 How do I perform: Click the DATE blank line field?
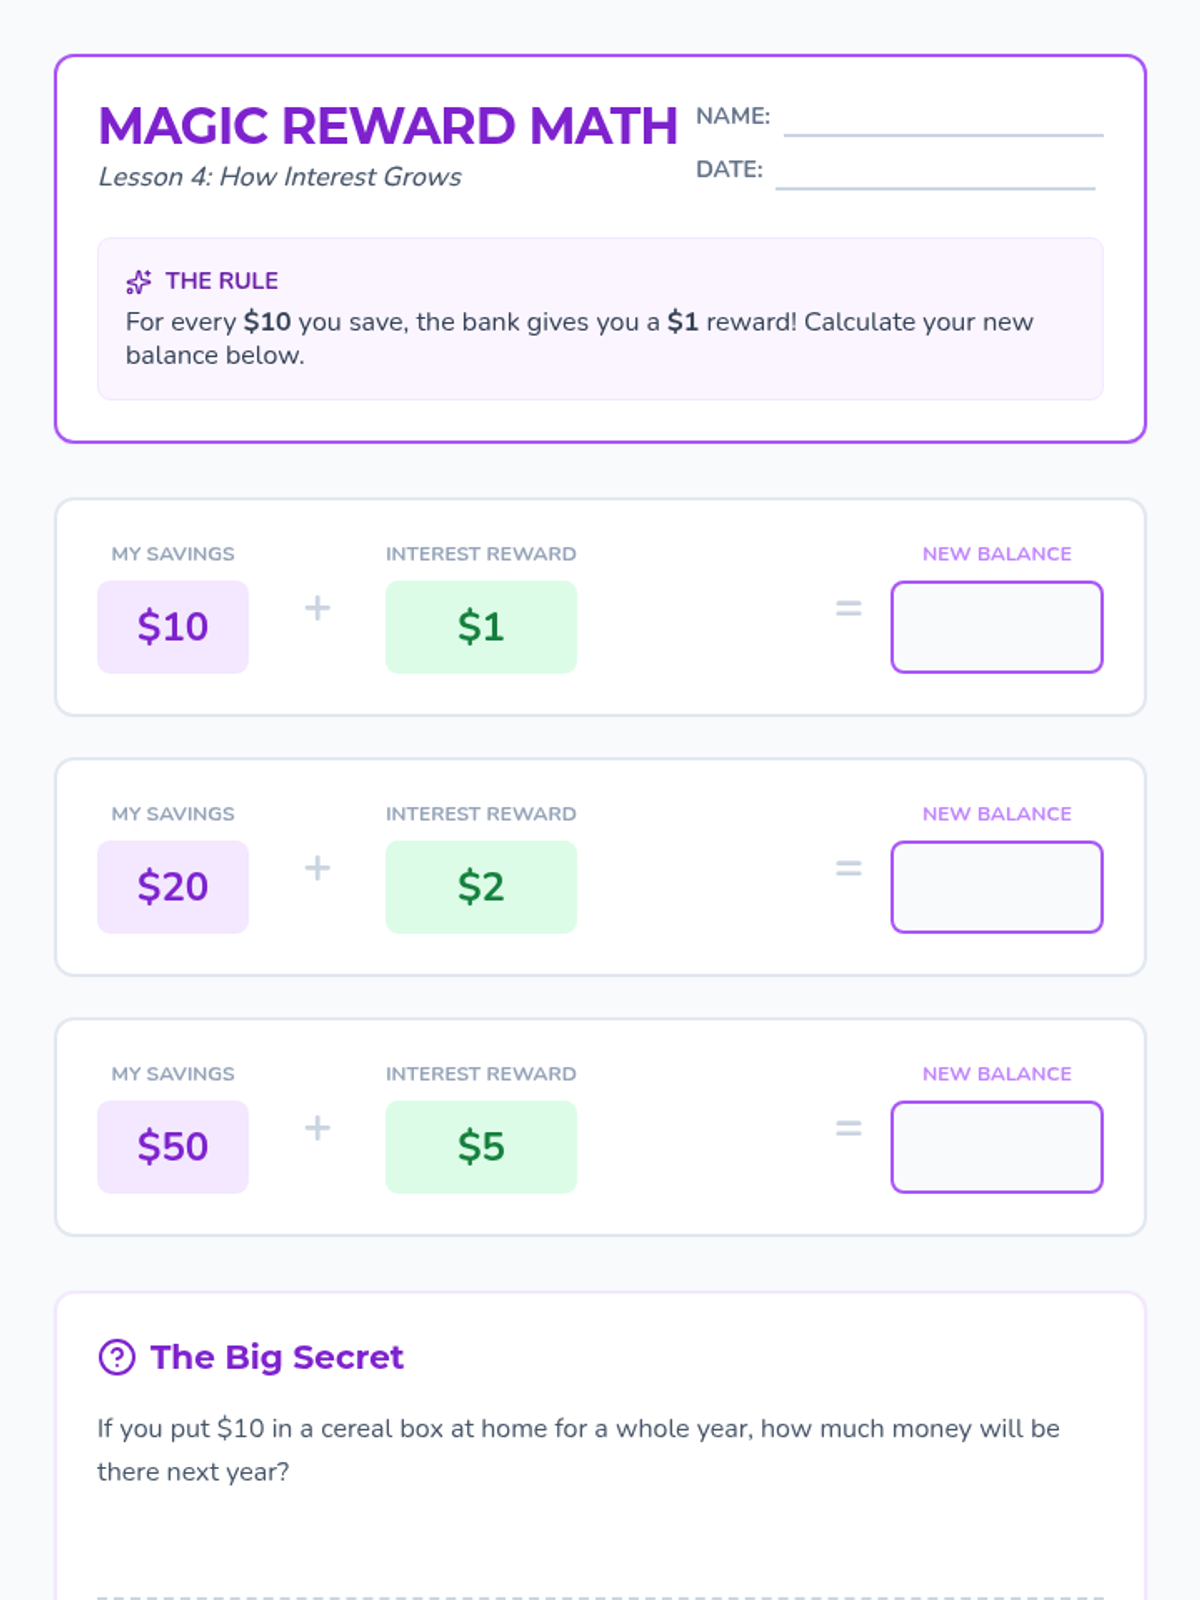[935, 173]
